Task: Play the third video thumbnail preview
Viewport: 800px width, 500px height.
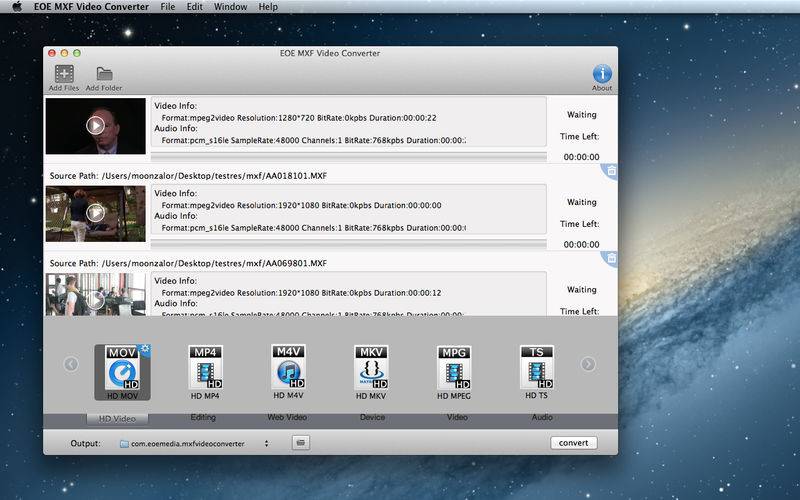Action: 95,300
